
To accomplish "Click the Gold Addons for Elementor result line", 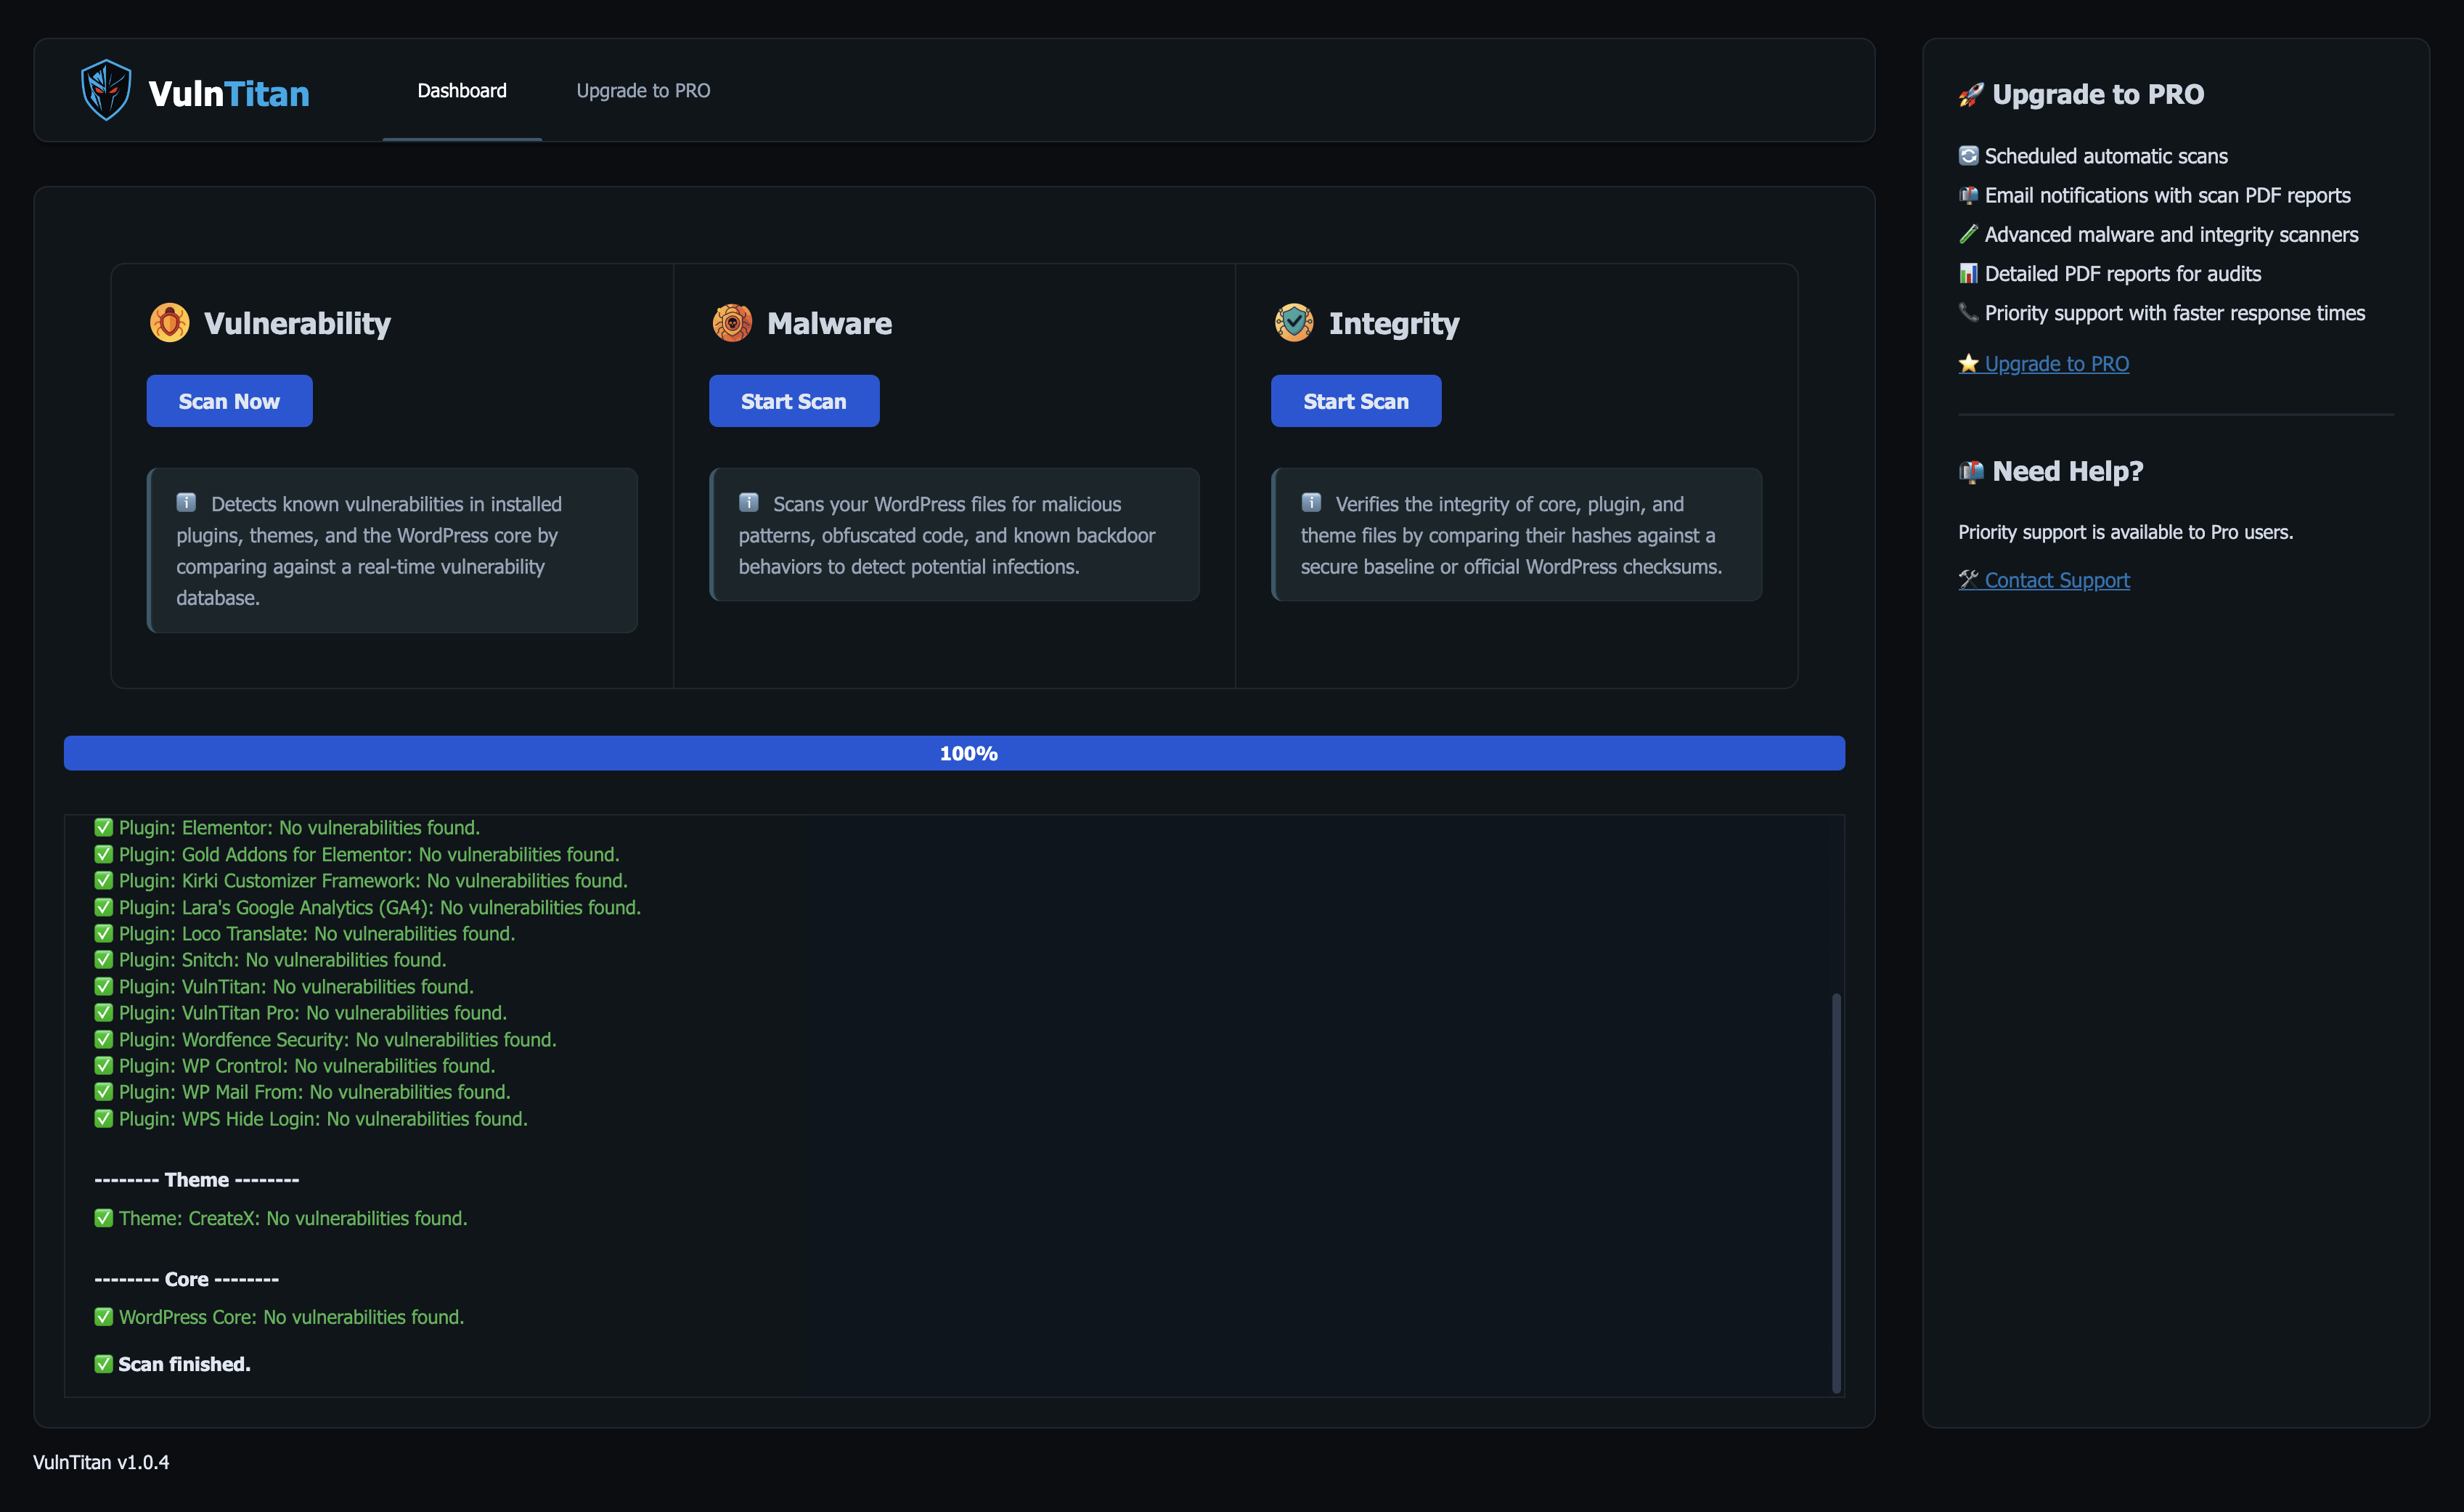I will point(357,854).
